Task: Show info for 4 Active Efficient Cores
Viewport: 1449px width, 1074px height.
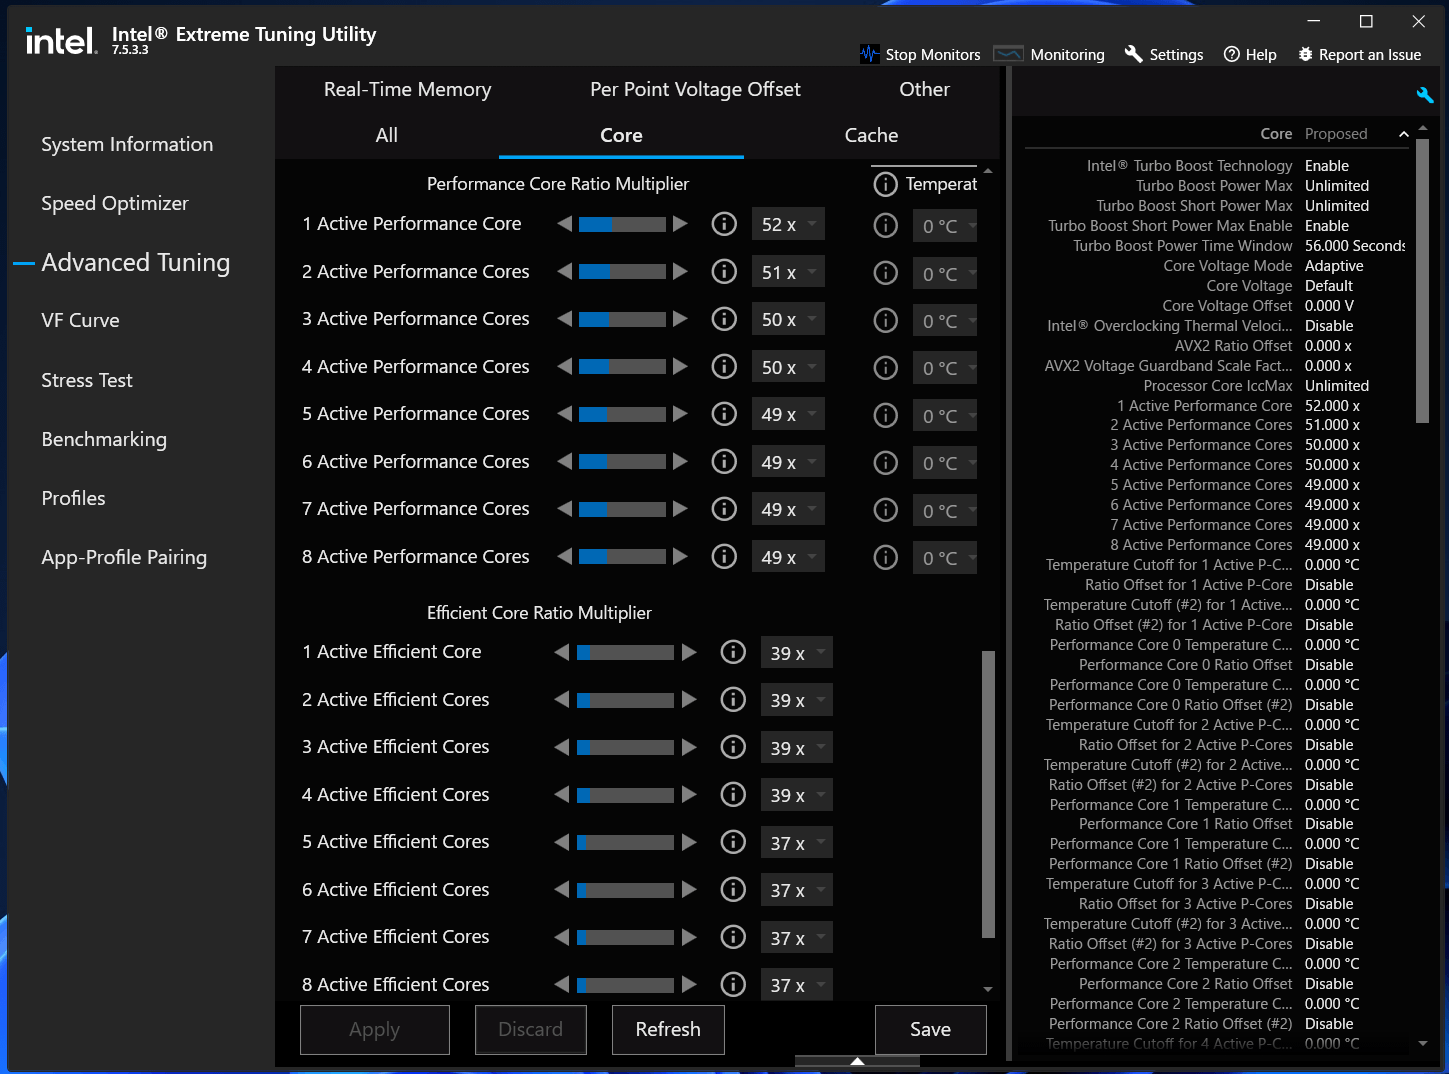Action: tap(733, 794)
